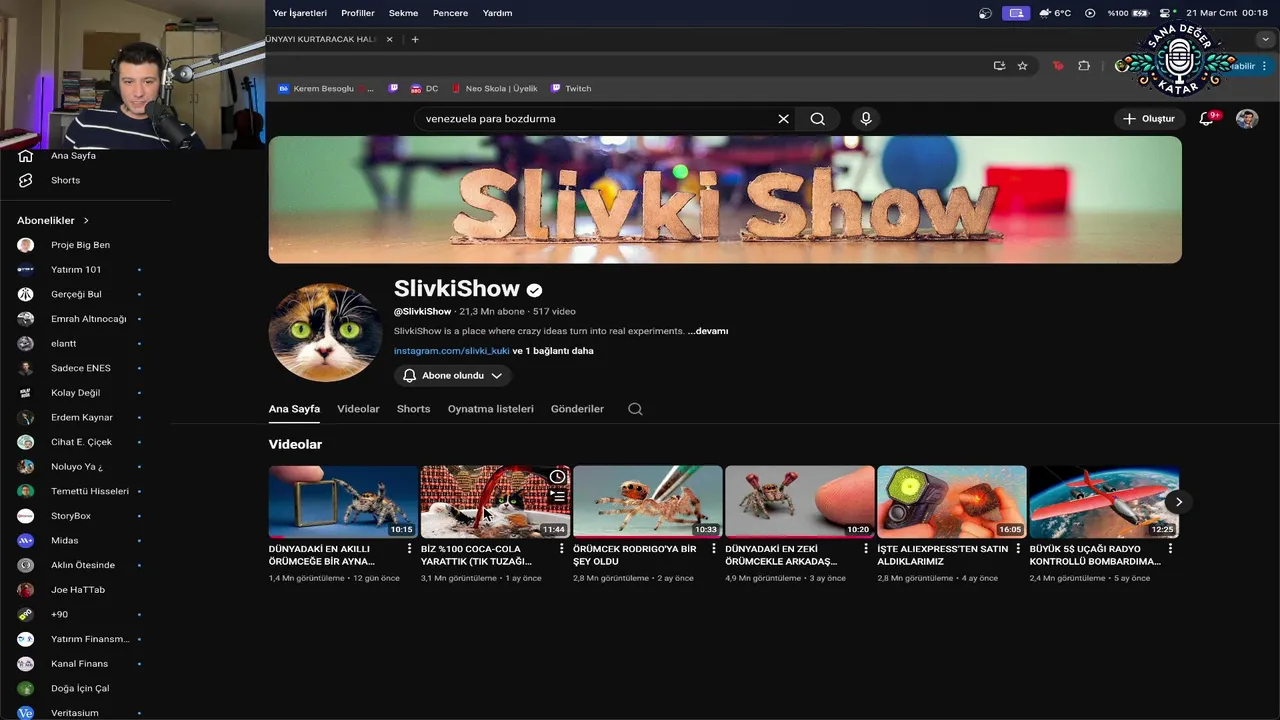This screenshot has height=720, width=1280.
Task: Expand channel description with ...devamı
Action: click(x=708, y=331)
